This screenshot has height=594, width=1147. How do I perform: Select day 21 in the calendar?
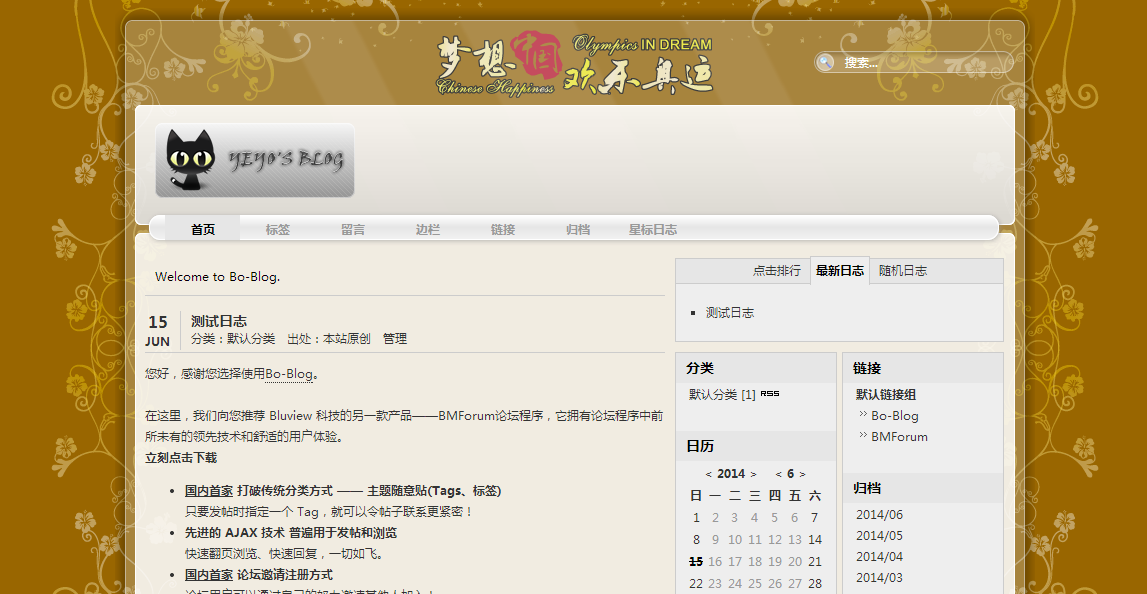[x=814, y=562]
